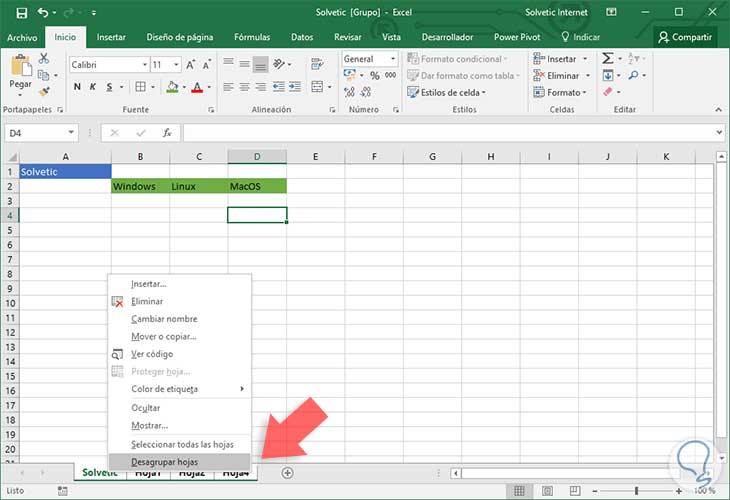Align text to the top
Screen dimensions: 730x500
tap(228, 63)
